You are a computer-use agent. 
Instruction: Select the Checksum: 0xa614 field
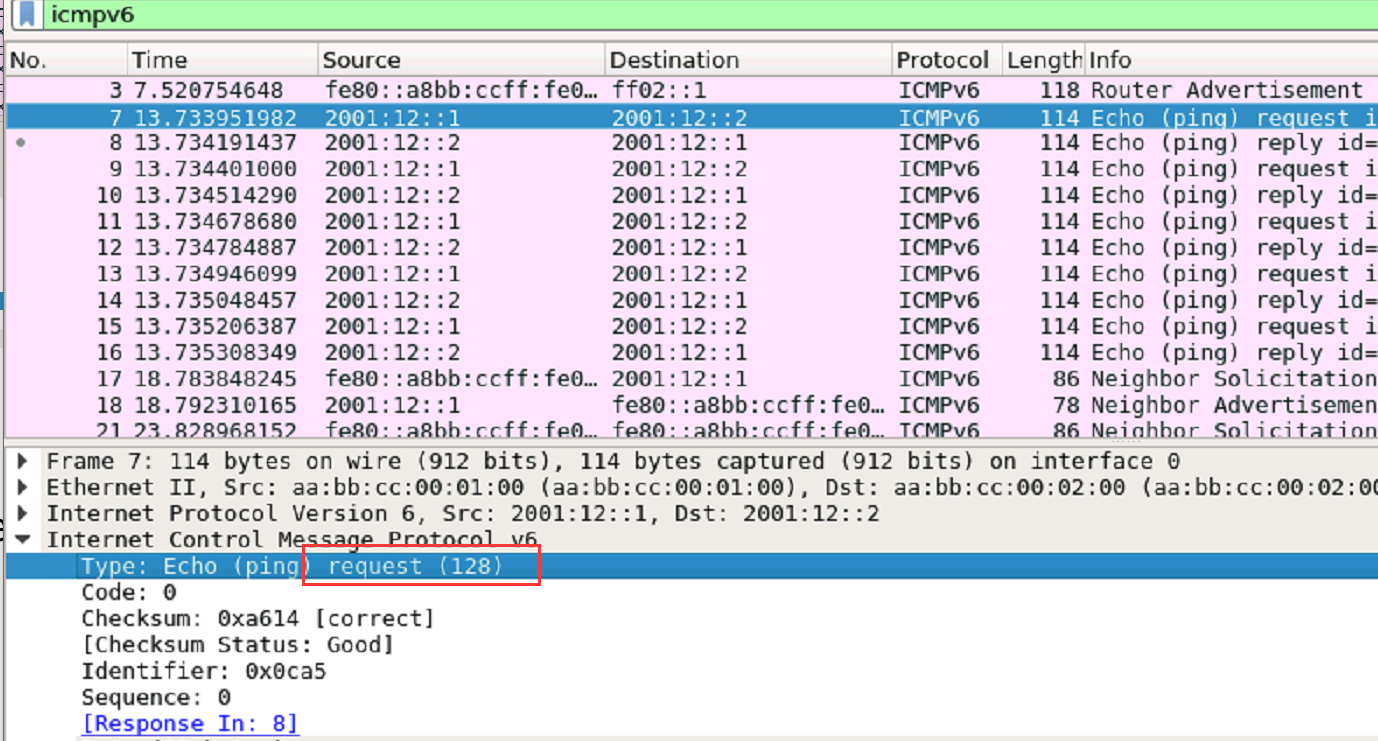tap(258, 619)
